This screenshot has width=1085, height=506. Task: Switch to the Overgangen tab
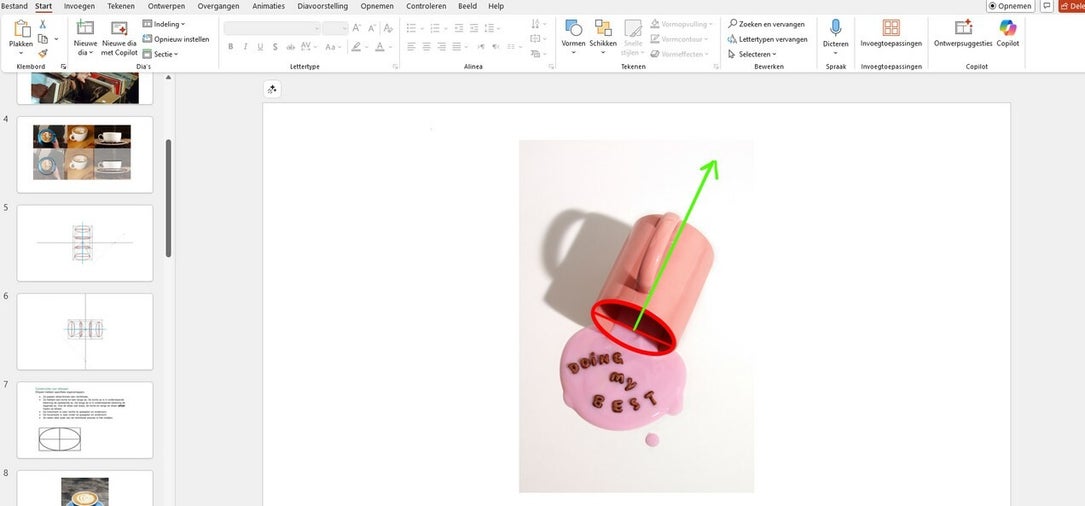(x=219, y=6)
